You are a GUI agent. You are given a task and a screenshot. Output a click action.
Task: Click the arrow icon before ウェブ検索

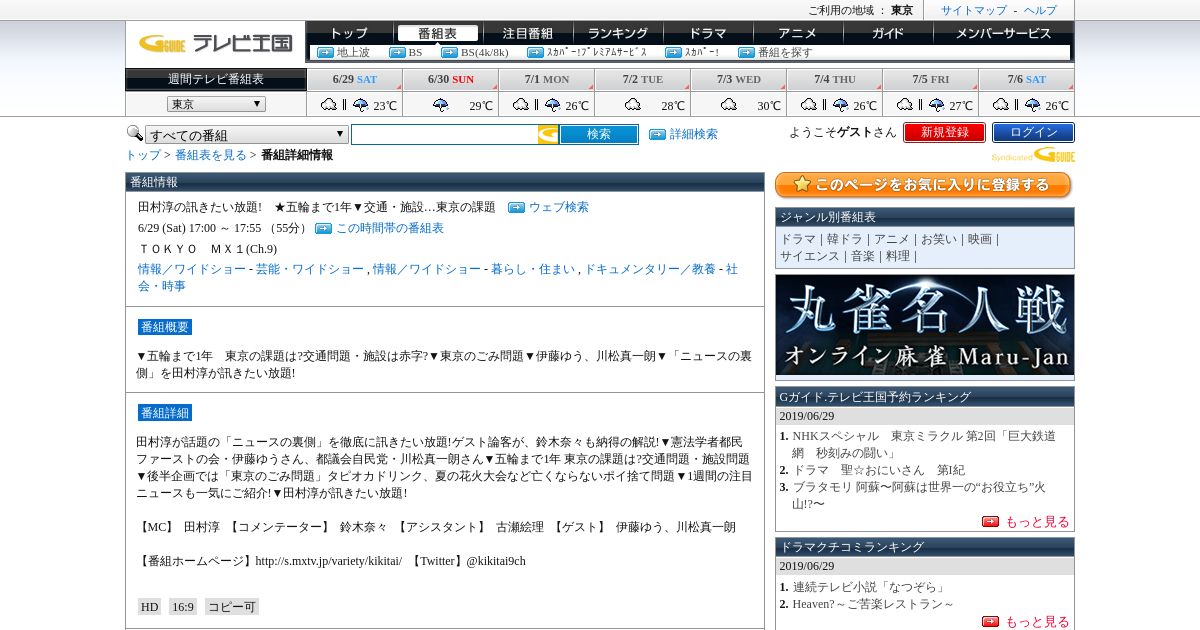[516, 207]
